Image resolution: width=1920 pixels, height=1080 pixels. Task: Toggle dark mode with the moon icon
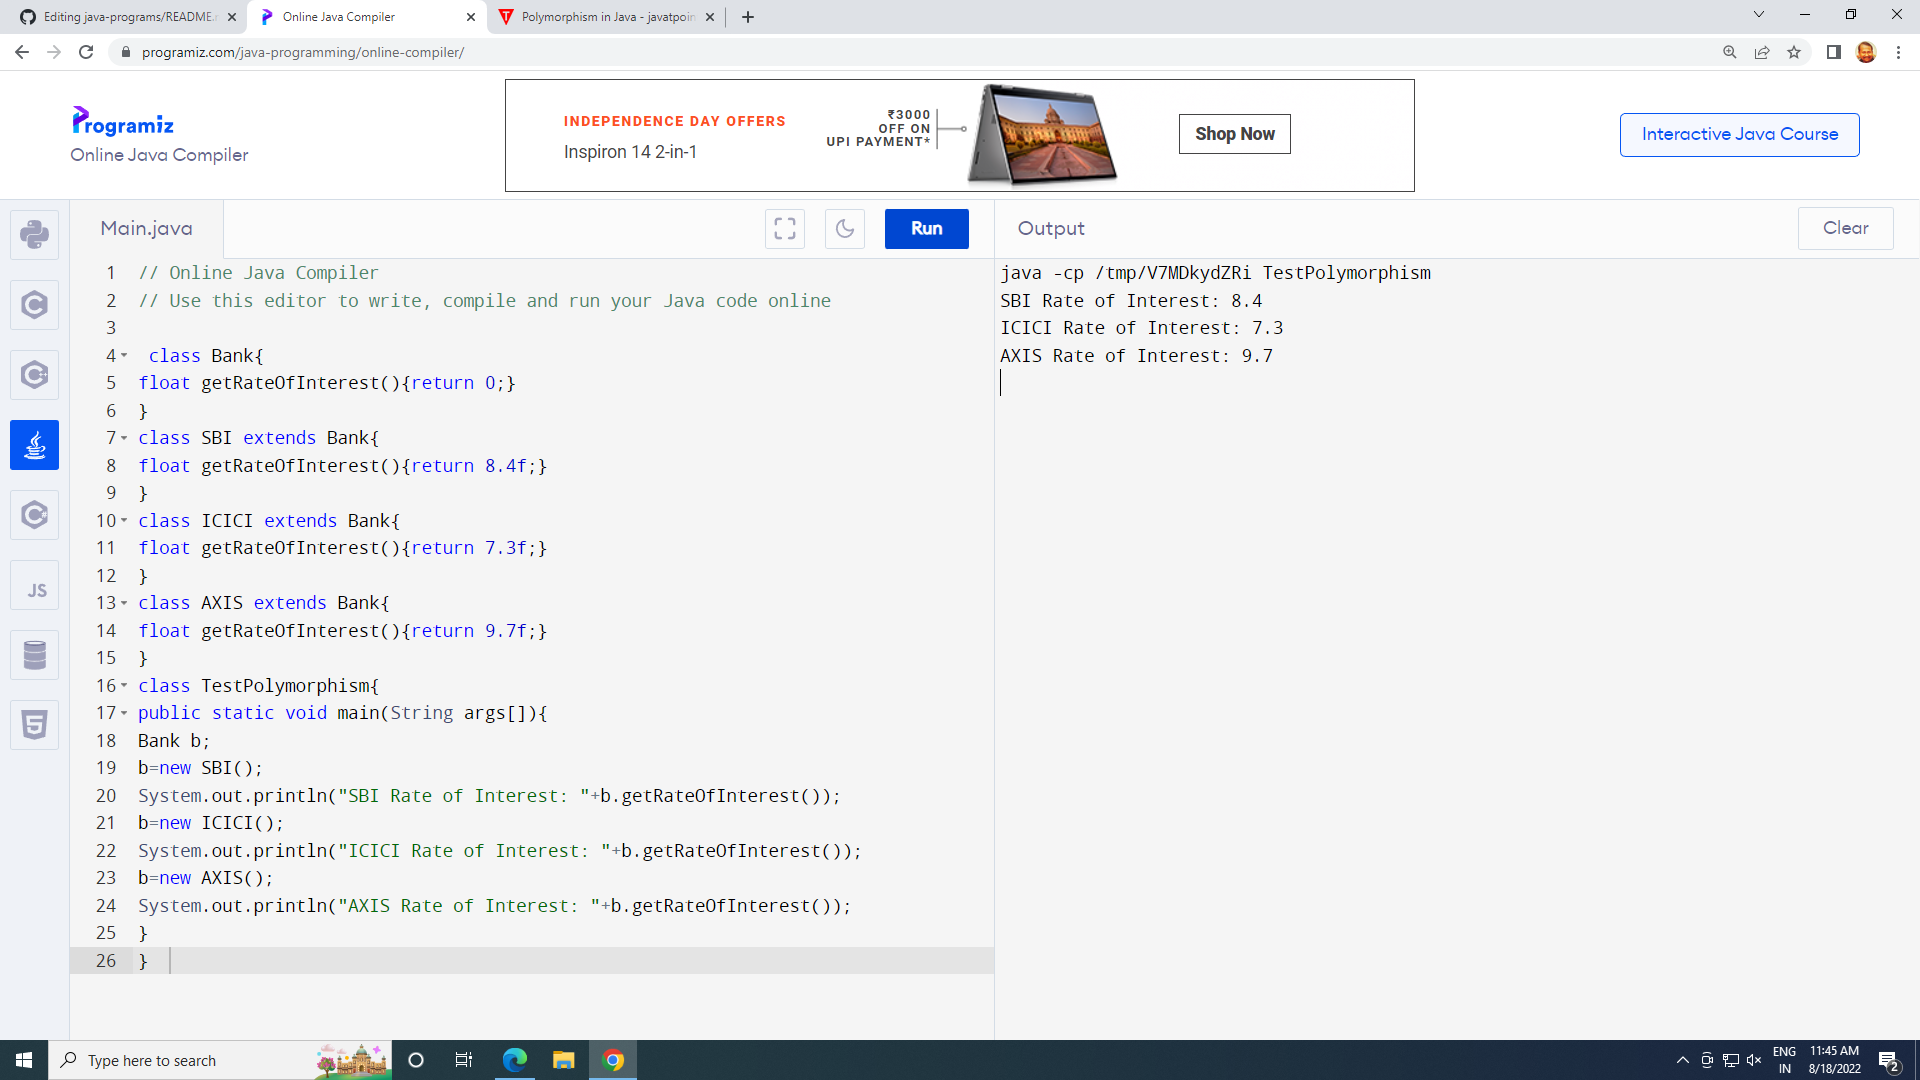pyautogui.click(x=845, y=228)
